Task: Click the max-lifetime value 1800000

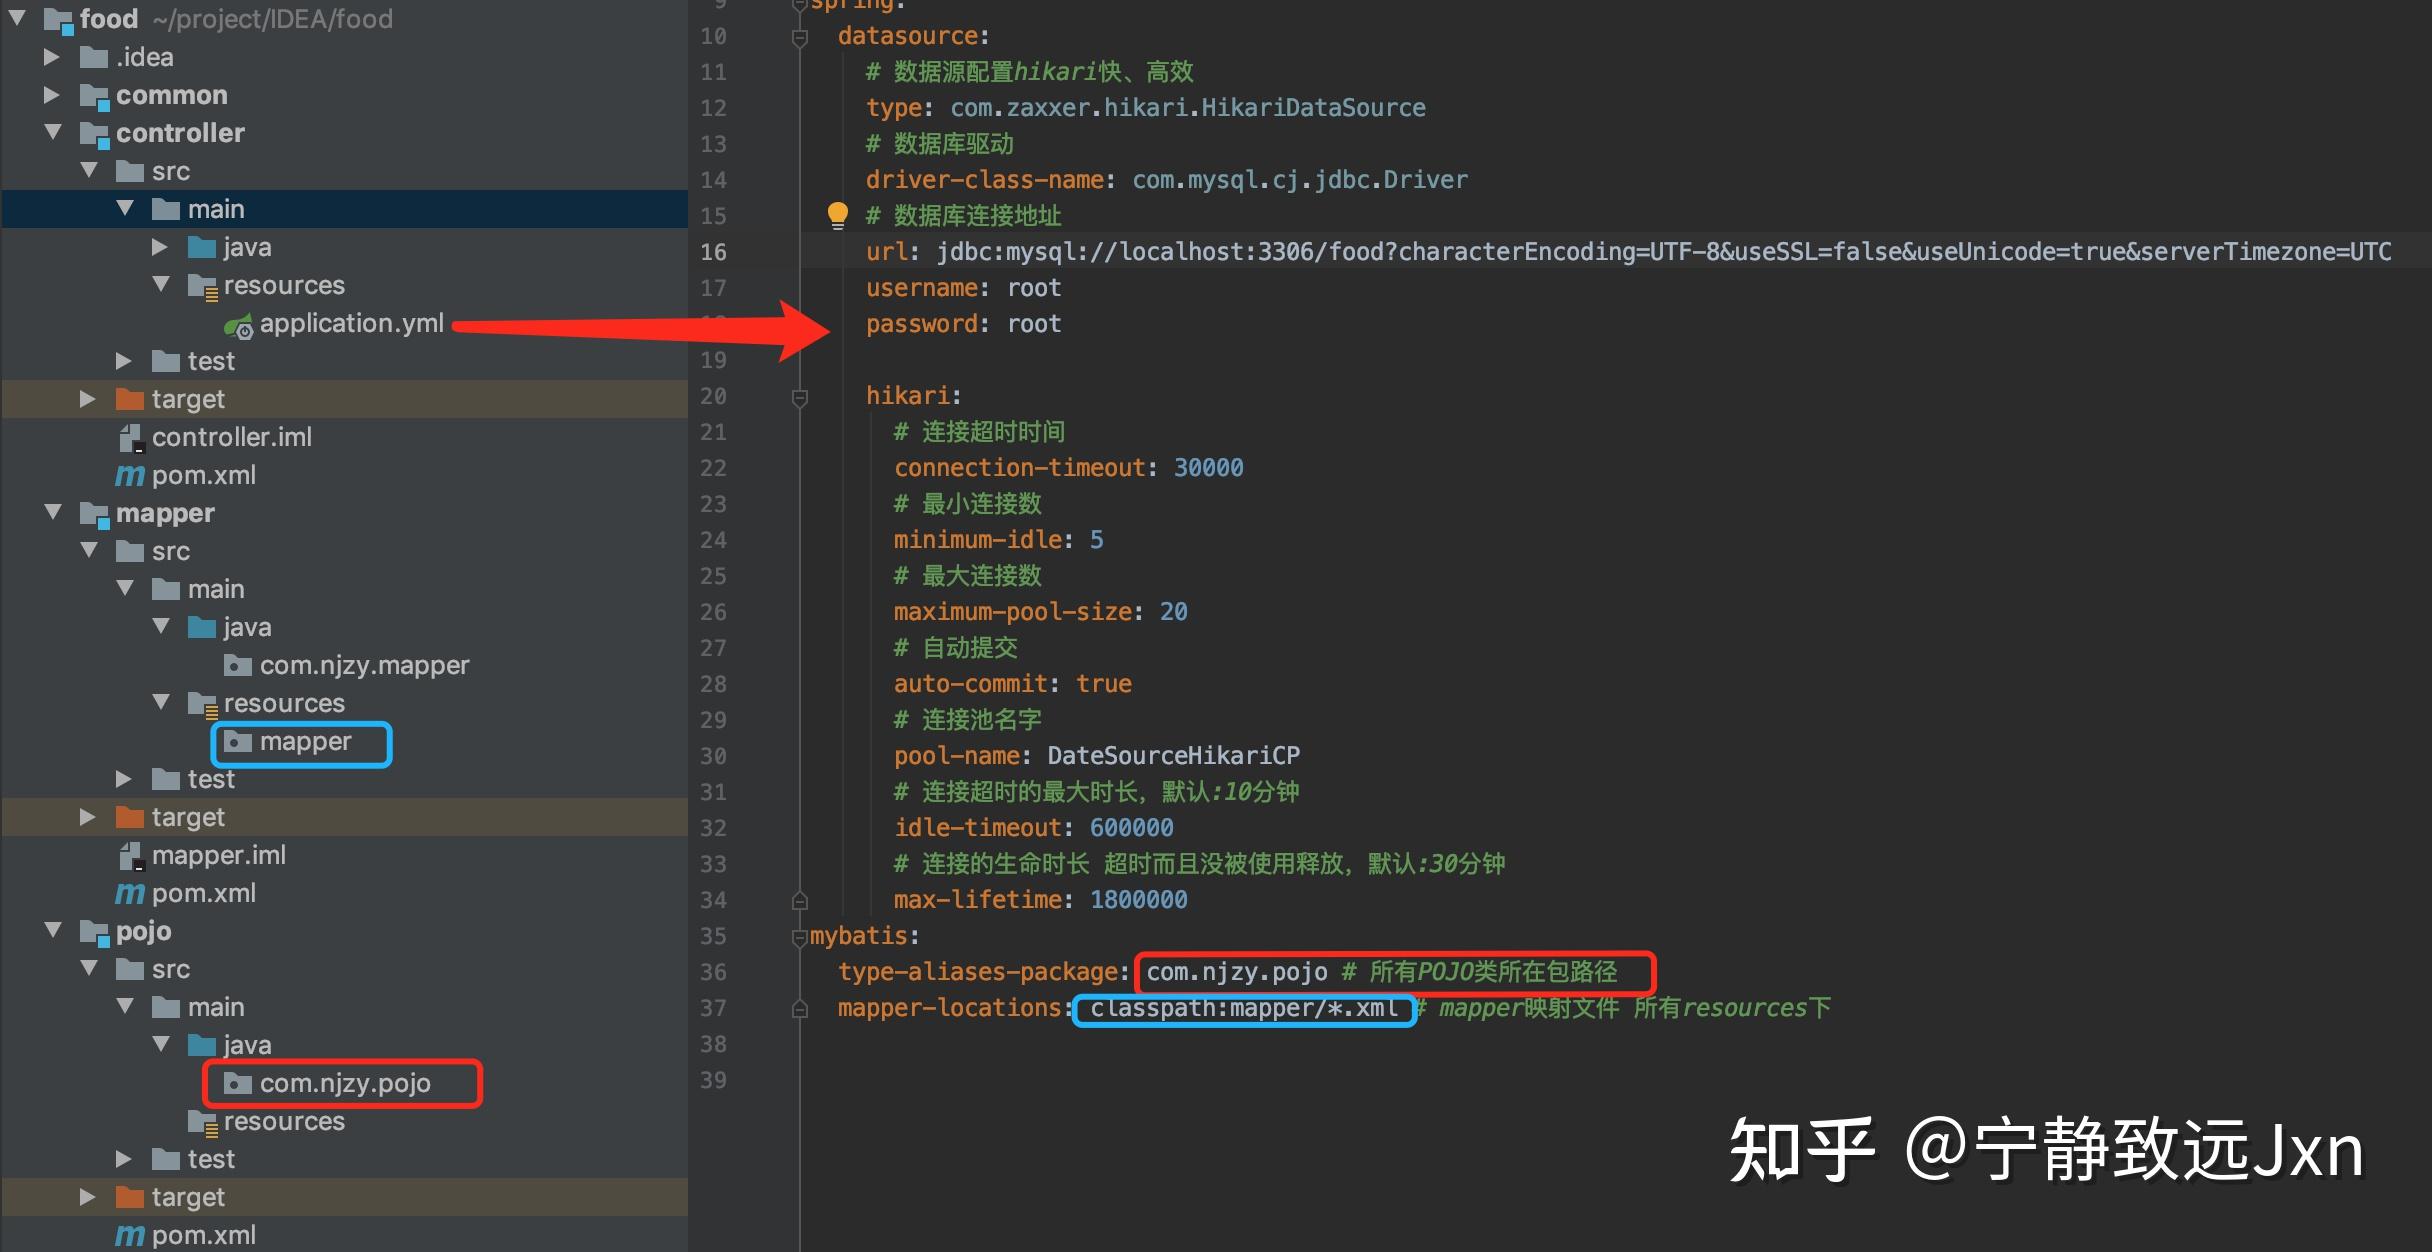Action: click(x=1138, y=900)
